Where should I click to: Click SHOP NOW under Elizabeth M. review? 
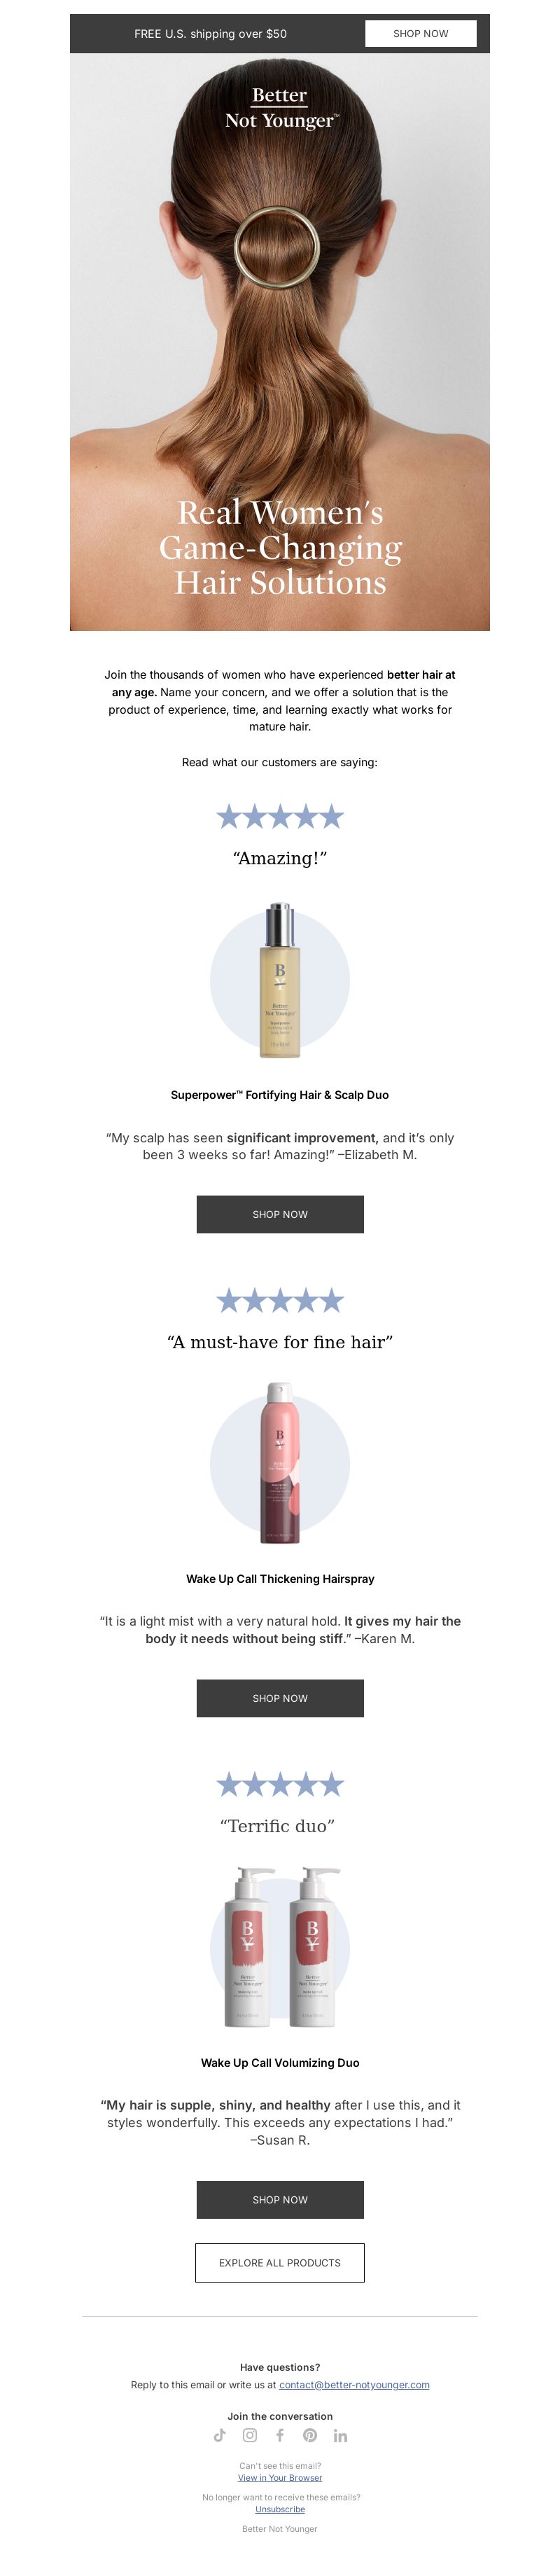click(x=280, y=1214)
